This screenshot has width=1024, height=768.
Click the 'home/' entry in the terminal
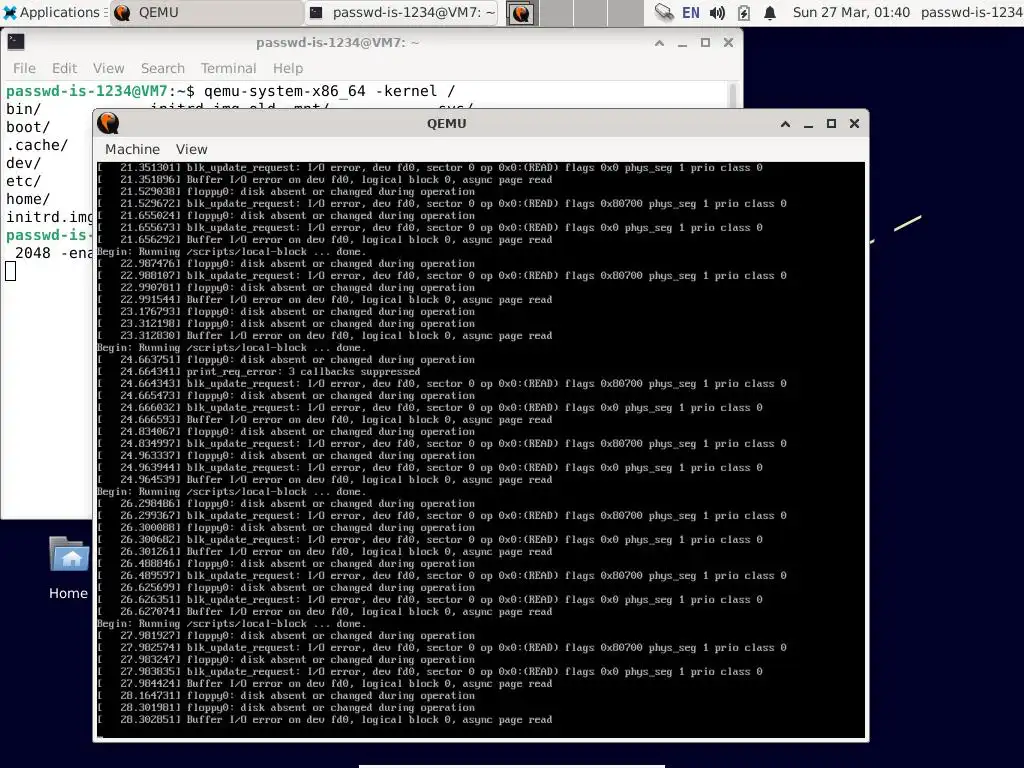pos(28,199)
